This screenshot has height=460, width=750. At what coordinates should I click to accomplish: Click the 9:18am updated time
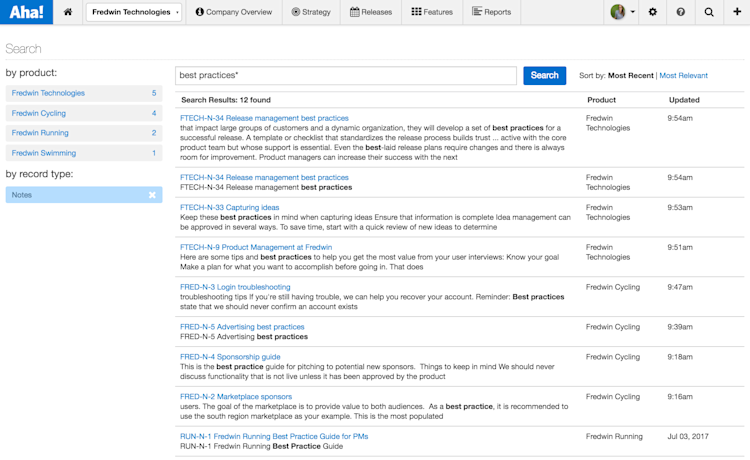[x=680, y=357]
